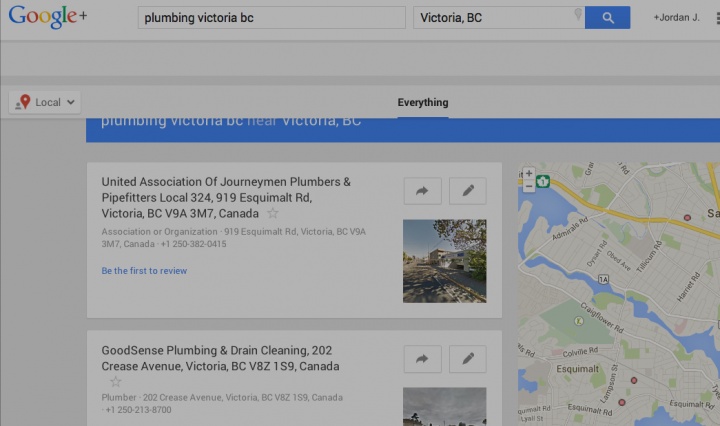The width and height of the screenshot is (720, 426).
Task: Click the Colville Rd label on map
Action: pos(580,352)
